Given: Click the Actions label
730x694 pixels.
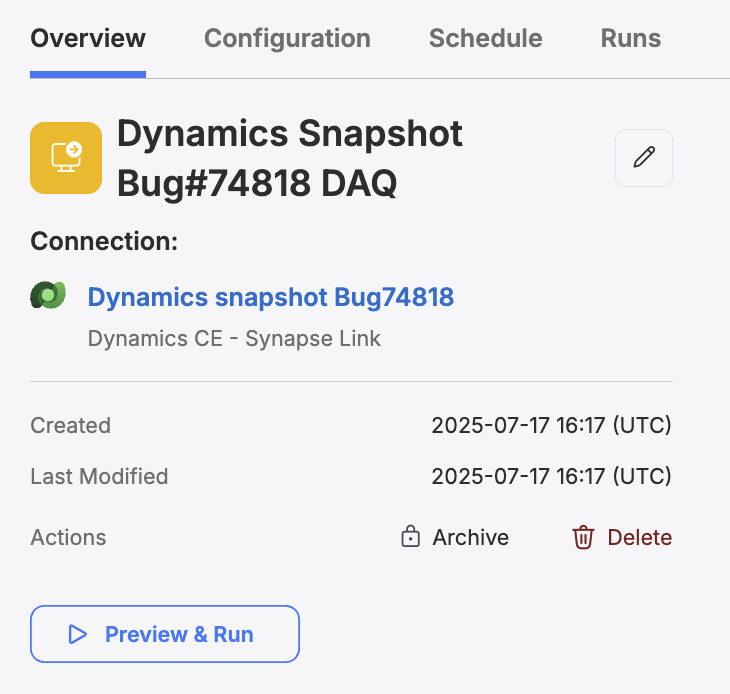Looking at the screenshot, I should (68, 538).
